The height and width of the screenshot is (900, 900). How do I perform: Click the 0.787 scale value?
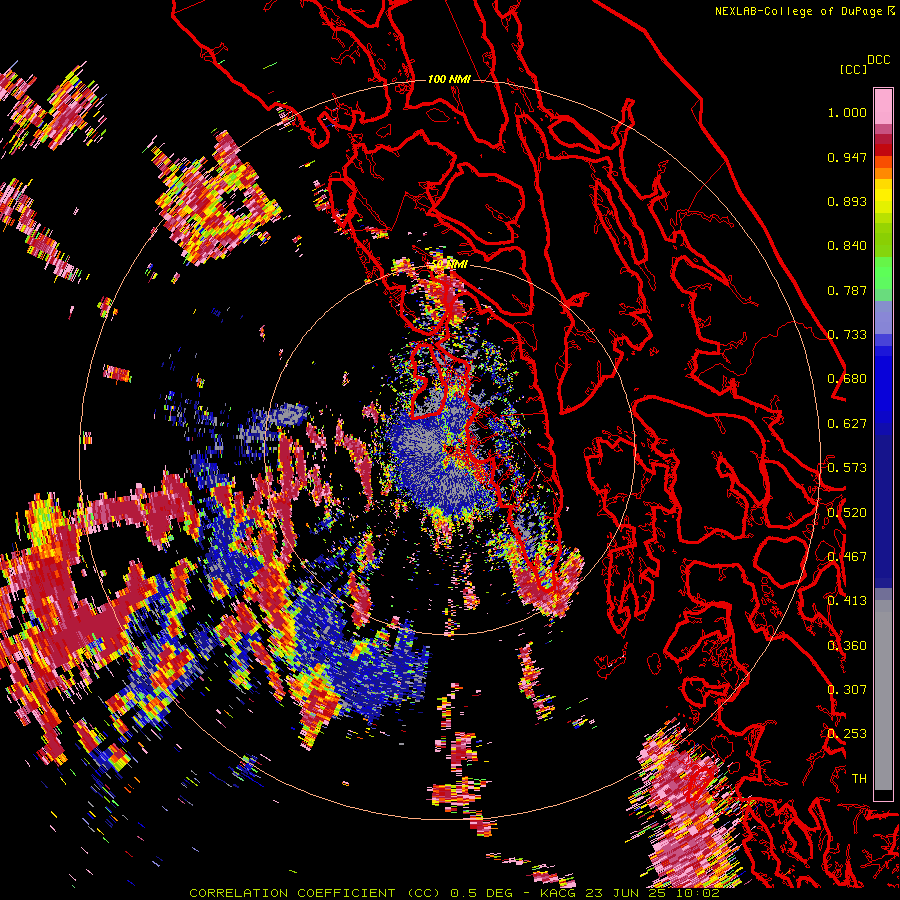coord(847,290)
